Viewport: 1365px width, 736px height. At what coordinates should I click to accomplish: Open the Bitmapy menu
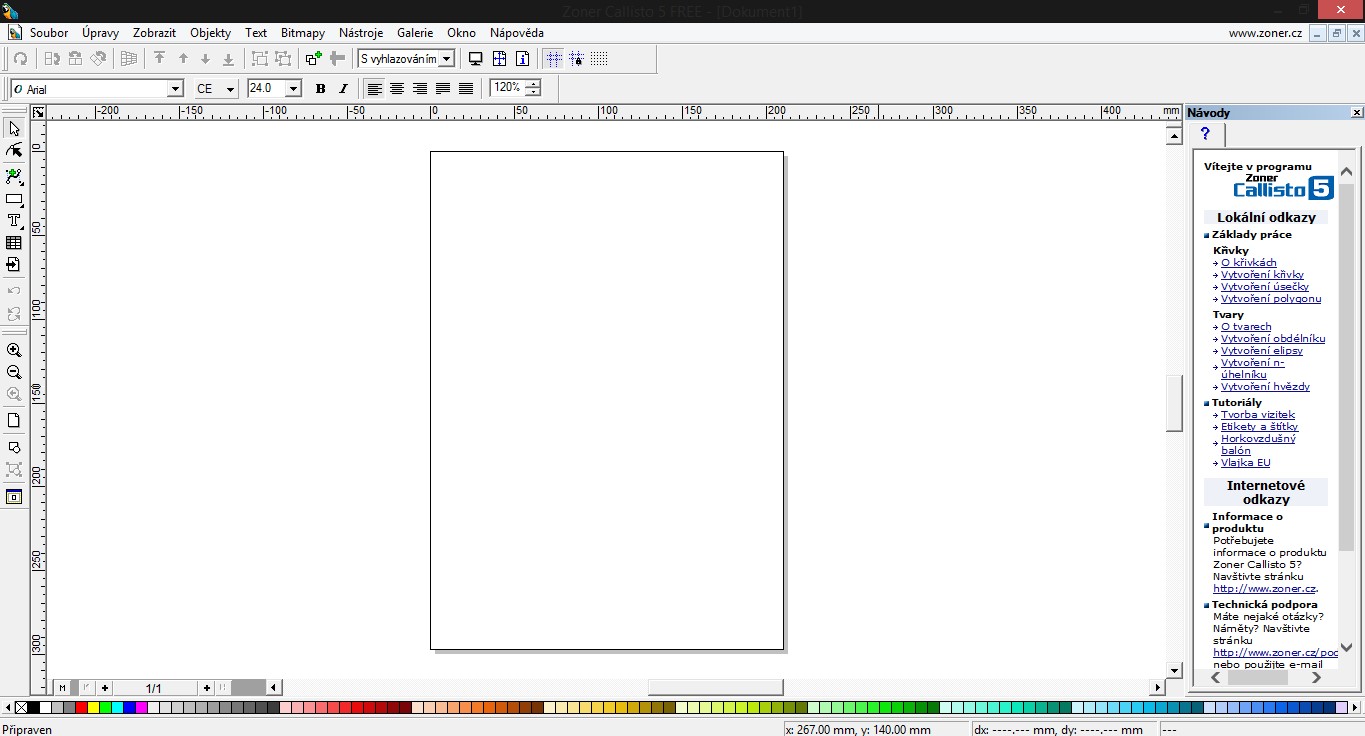(302, 33)
